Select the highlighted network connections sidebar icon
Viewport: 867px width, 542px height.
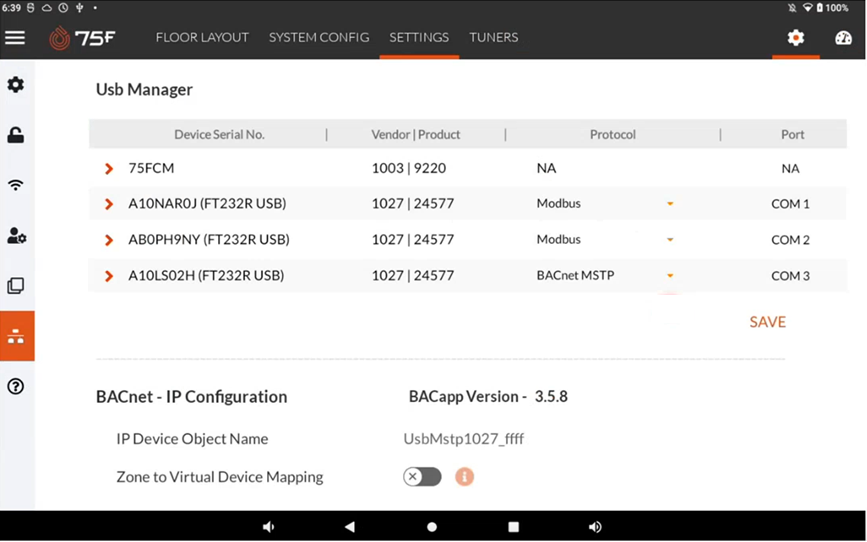point(17,336)
